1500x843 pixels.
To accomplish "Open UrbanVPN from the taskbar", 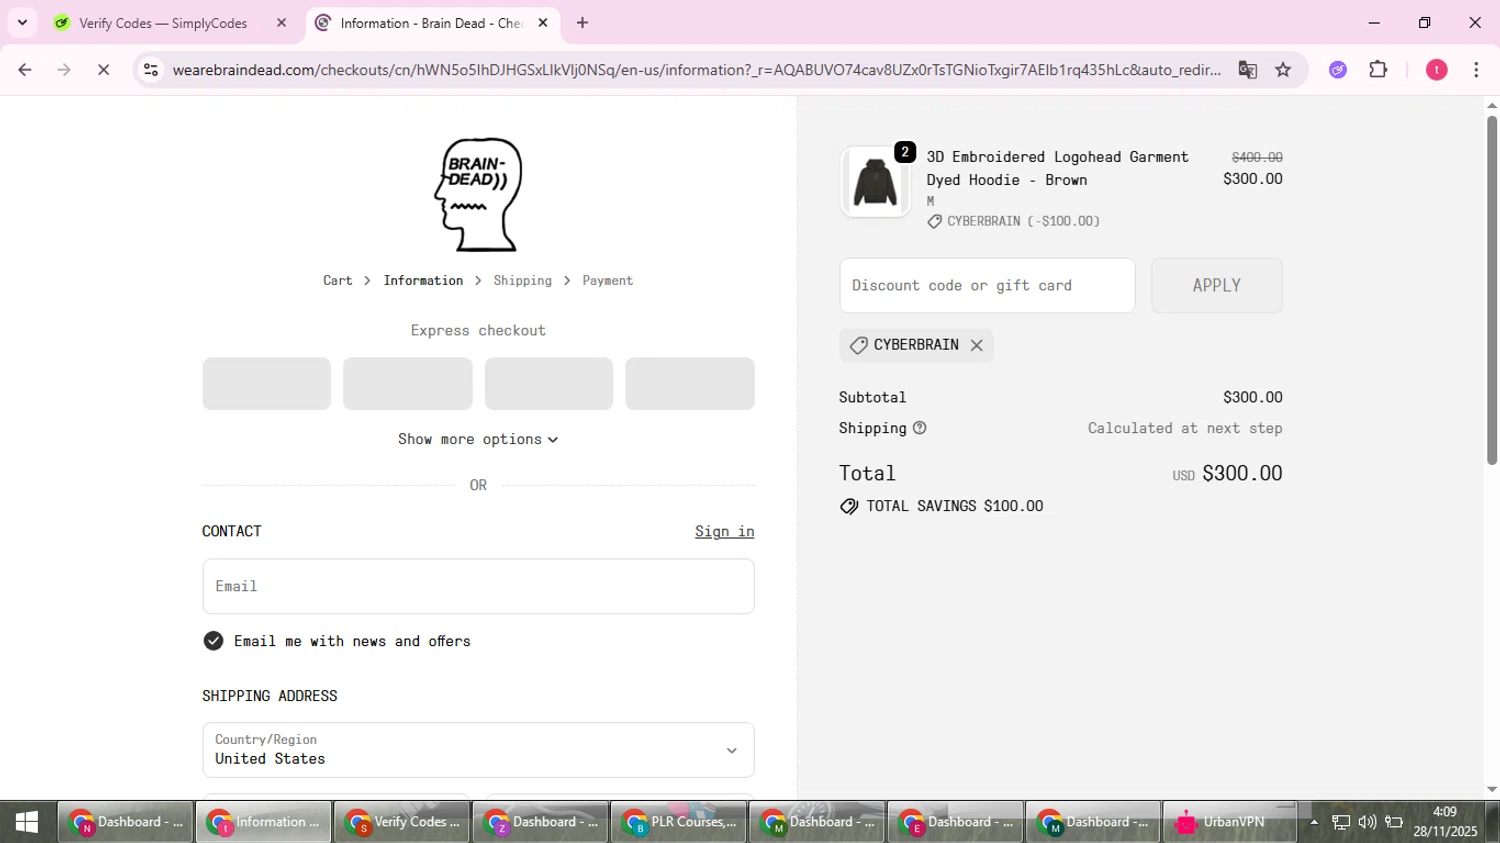I will click(1230, 822).
